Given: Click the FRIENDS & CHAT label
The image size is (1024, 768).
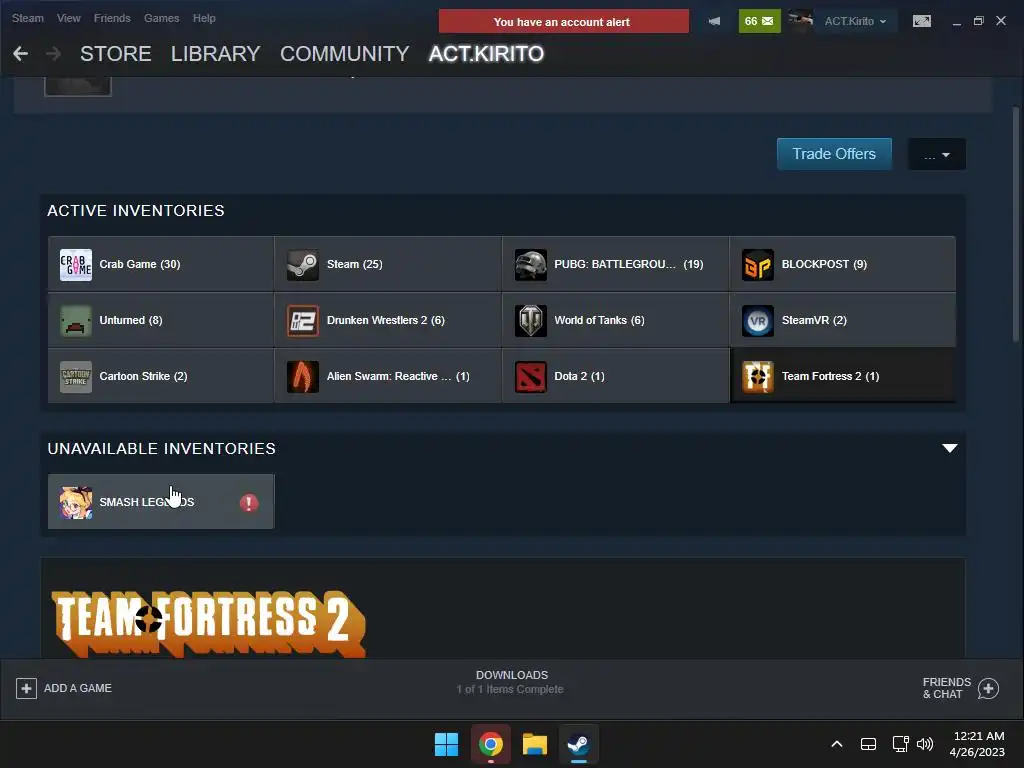Looking at the screenshot, I should coord(946,688).
